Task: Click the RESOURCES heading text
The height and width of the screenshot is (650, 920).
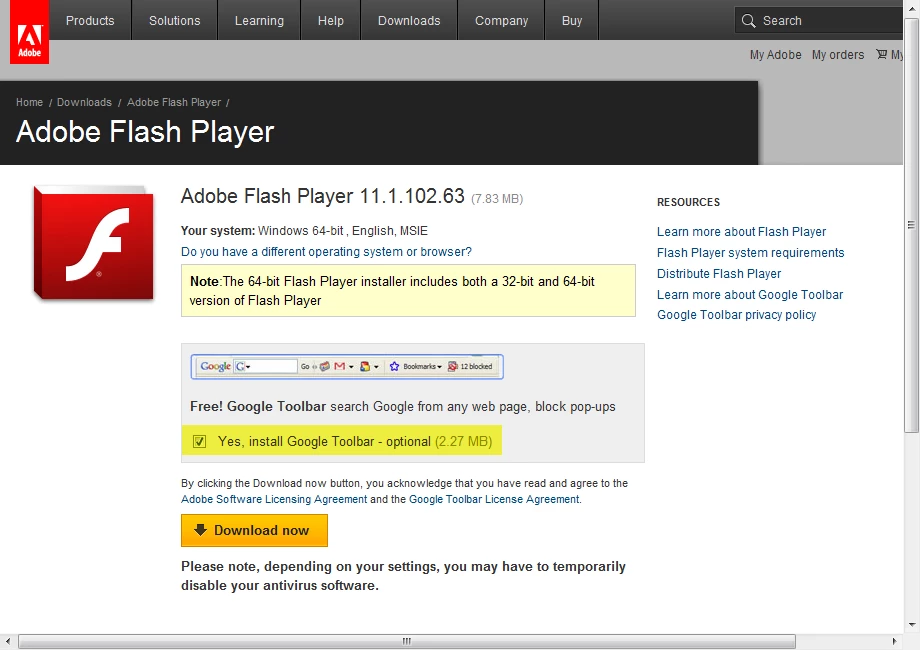Action: 688,202
